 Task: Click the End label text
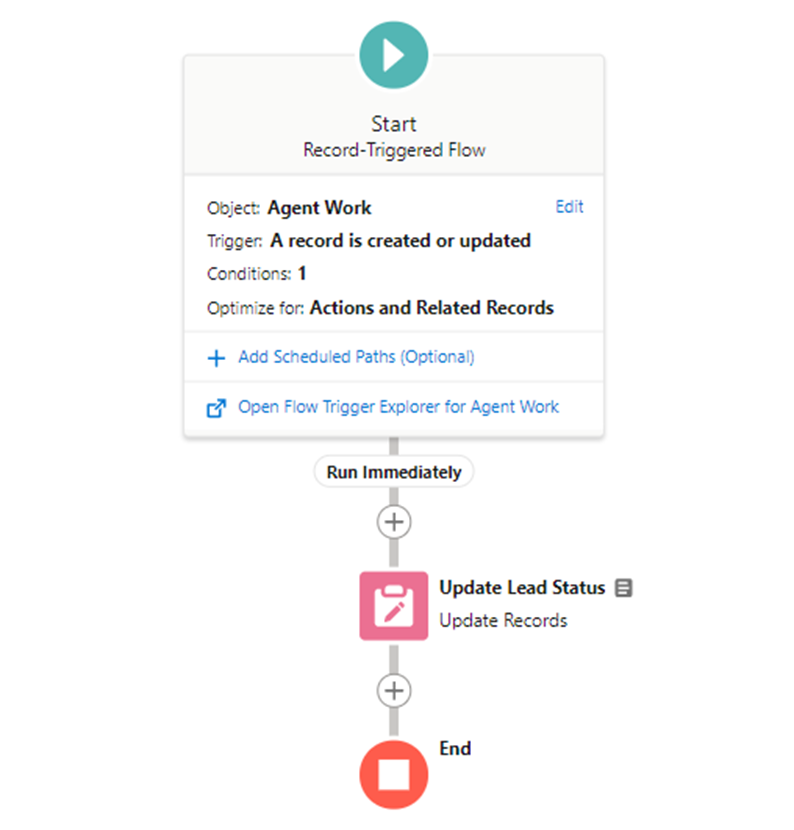455,748
